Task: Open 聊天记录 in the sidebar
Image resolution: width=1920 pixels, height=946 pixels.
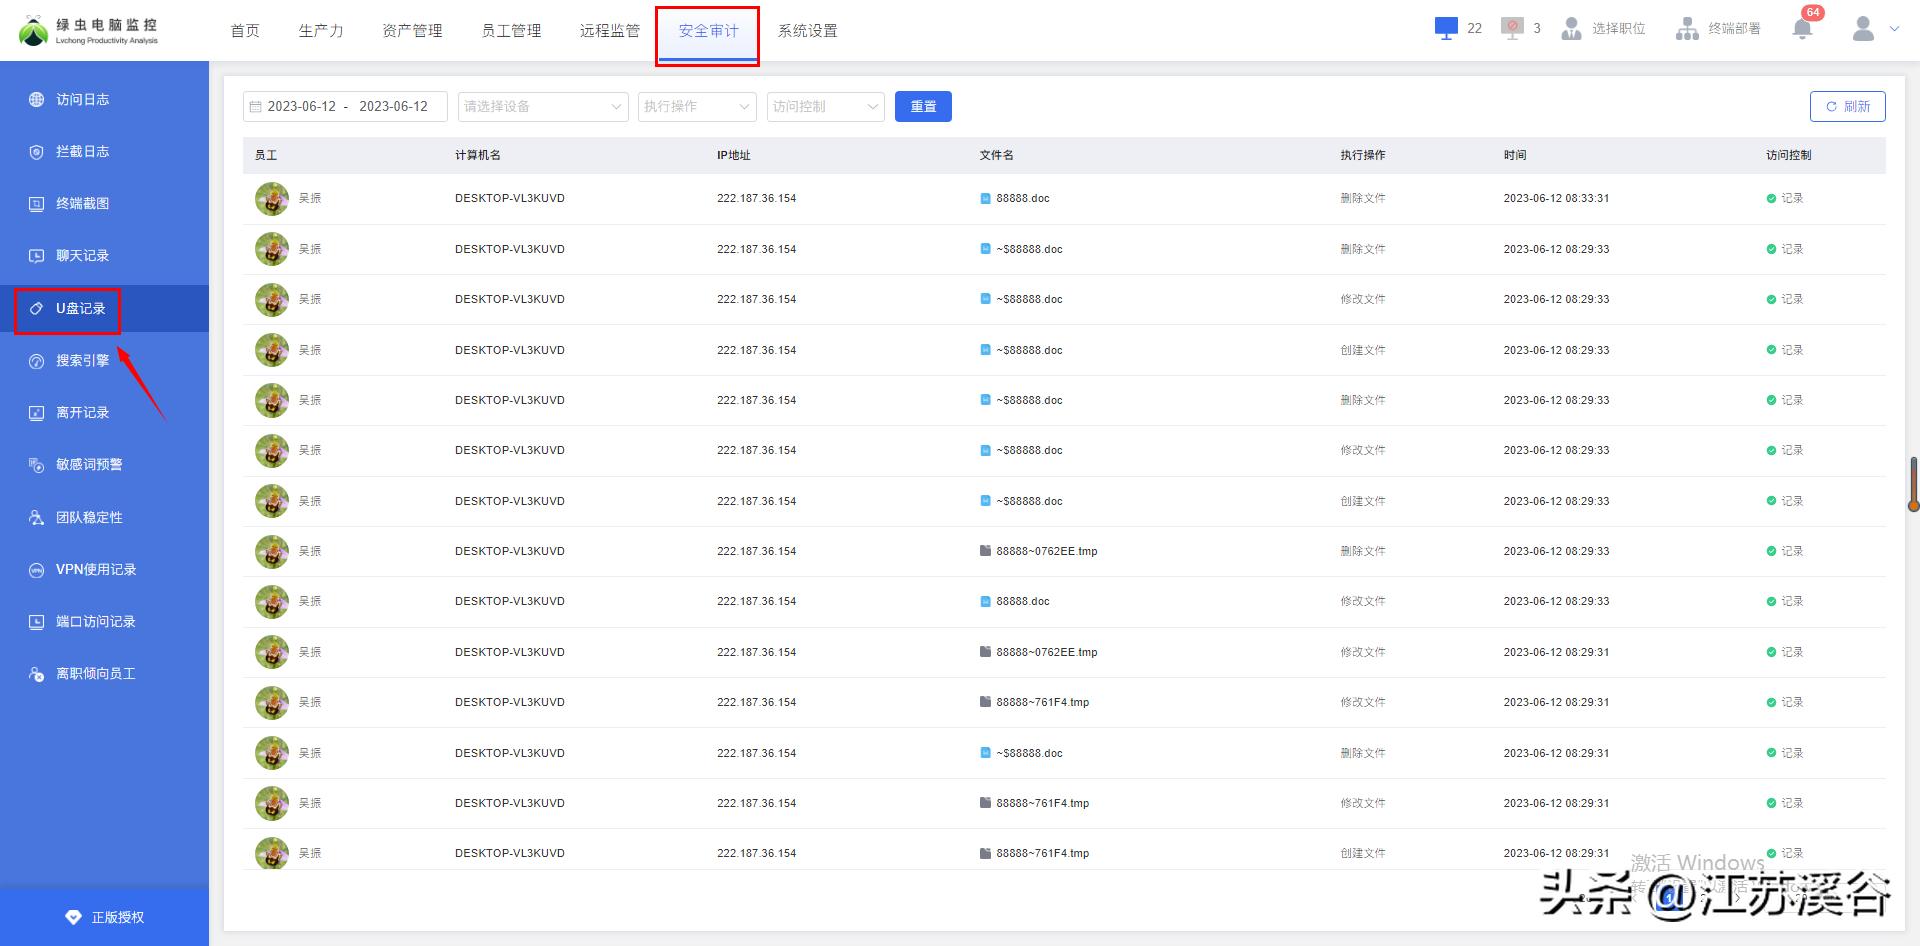Action: pos(82,256)
